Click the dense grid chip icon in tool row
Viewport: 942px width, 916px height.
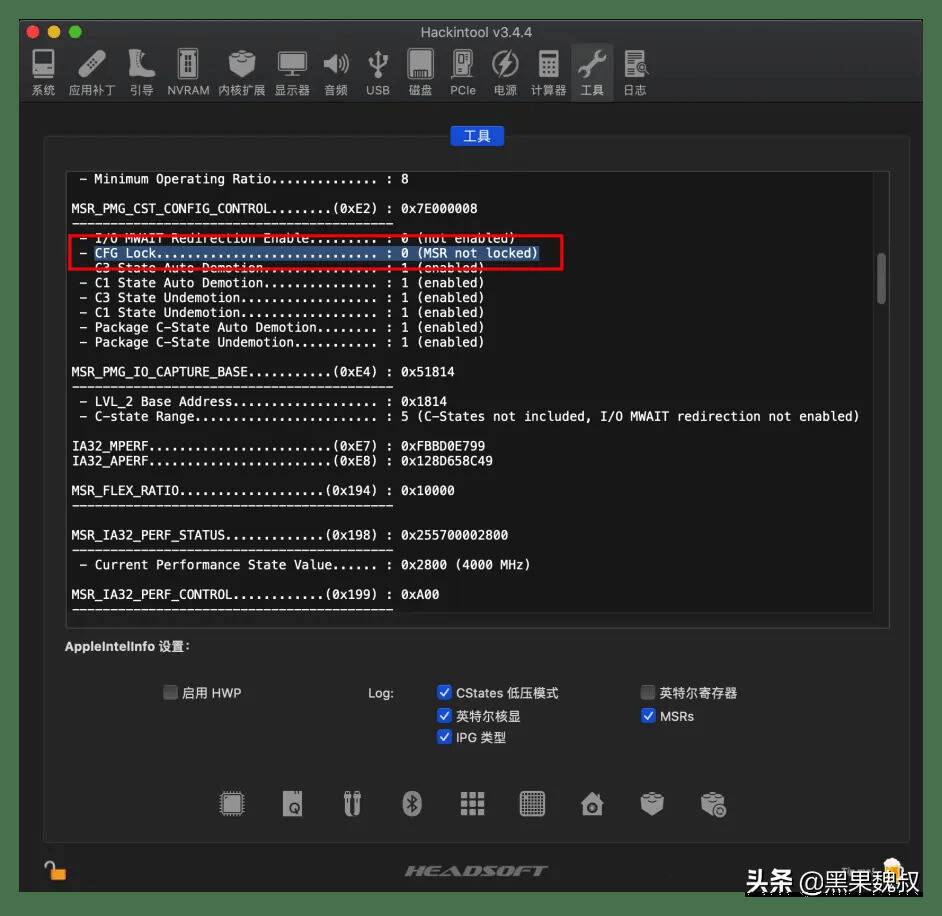pyautogui.click(x=532, y=804)
